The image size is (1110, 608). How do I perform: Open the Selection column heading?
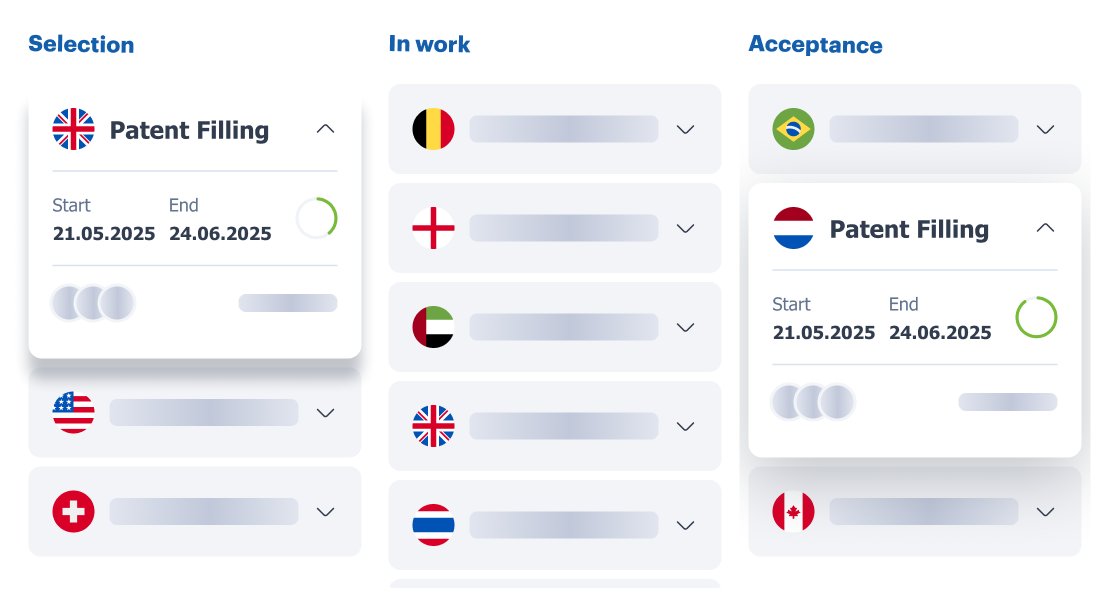81,44
